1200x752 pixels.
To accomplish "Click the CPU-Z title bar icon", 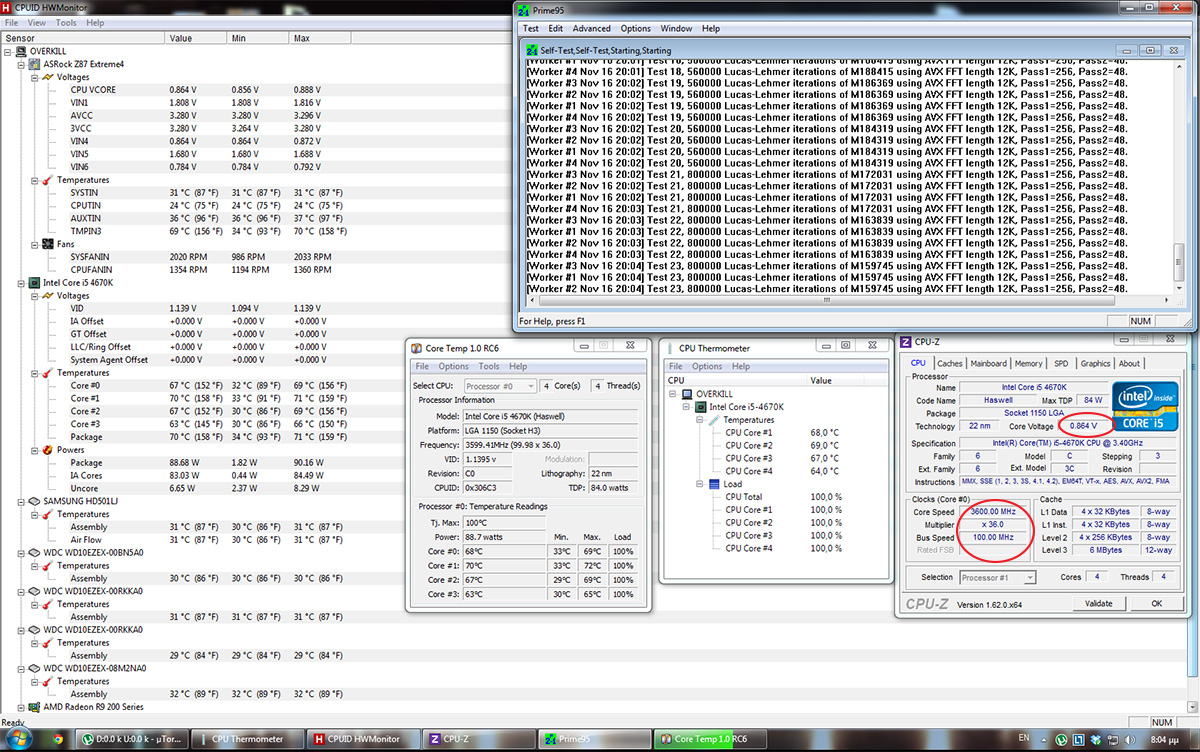I will point(907,343).
